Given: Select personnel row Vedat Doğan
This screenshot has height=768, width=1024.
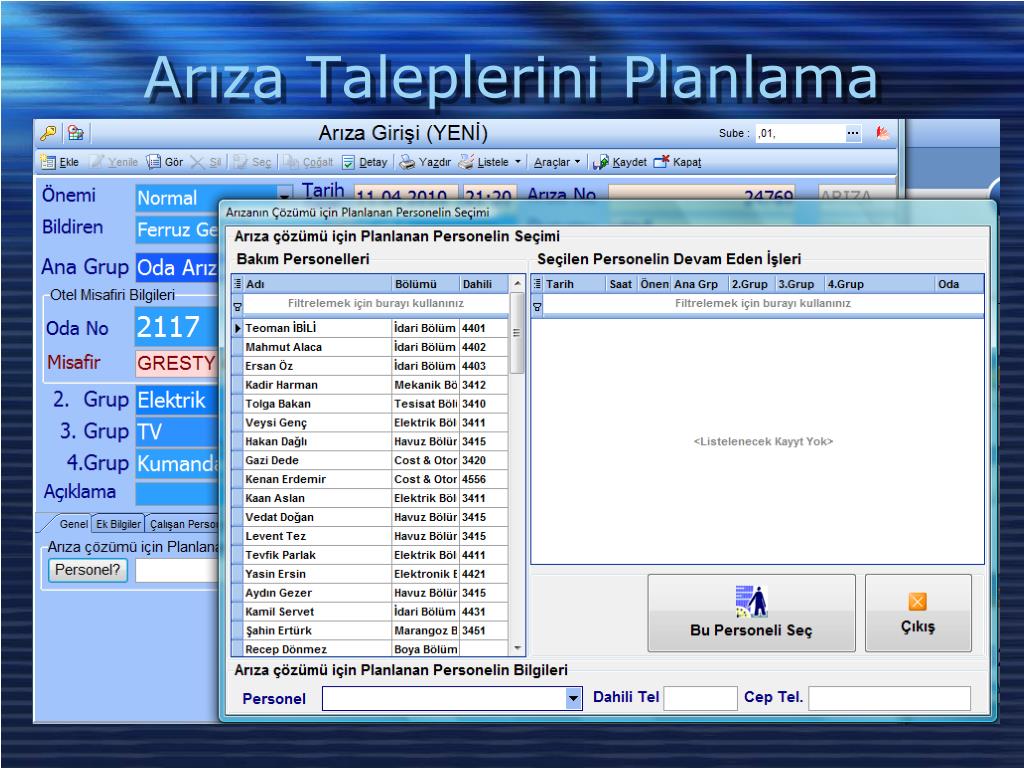Looking at the screenshot, I should tap(370, 517).
